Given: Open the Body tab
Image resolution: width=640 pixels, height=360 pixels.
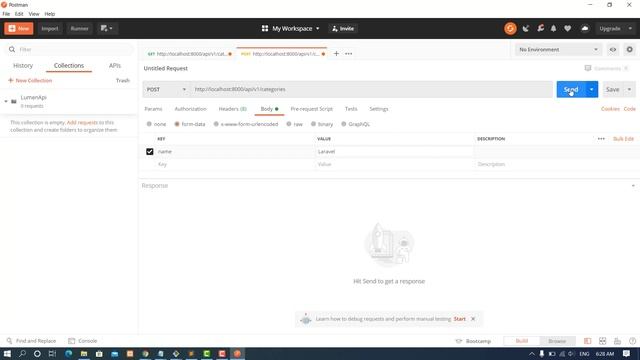Looking at the screenshot, I should click(x=269, y=109).
